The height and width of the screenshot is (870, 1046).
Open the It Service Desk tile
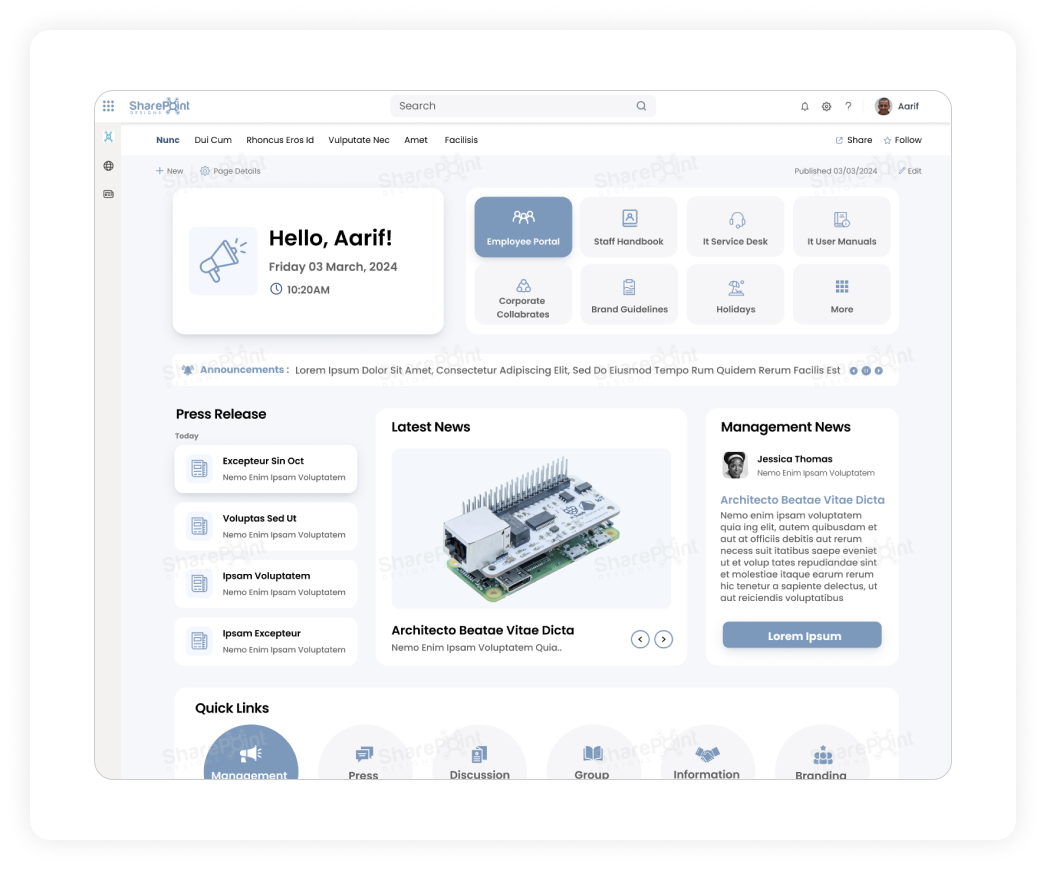(735, 226)
